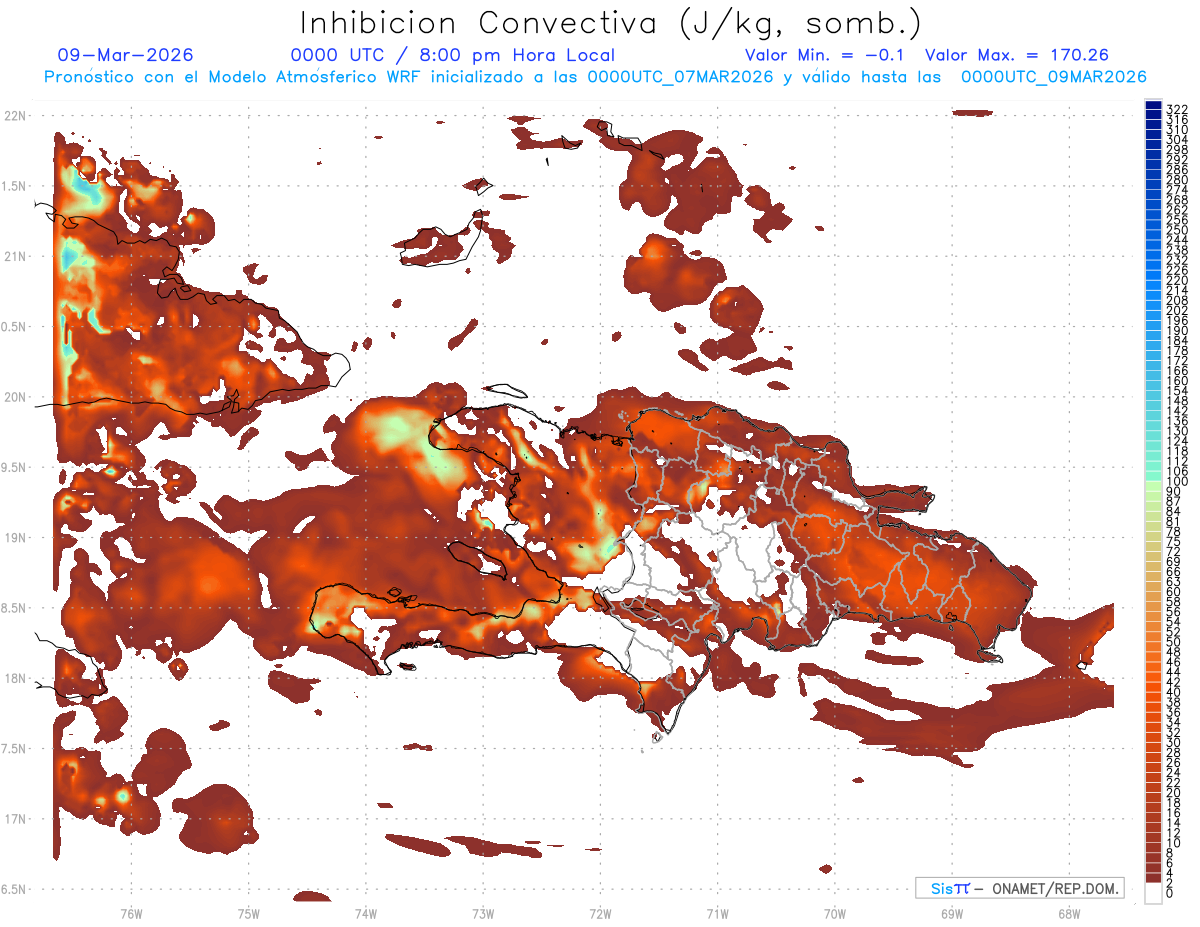Click the '74W' longitude label

(x=366, y=913)
